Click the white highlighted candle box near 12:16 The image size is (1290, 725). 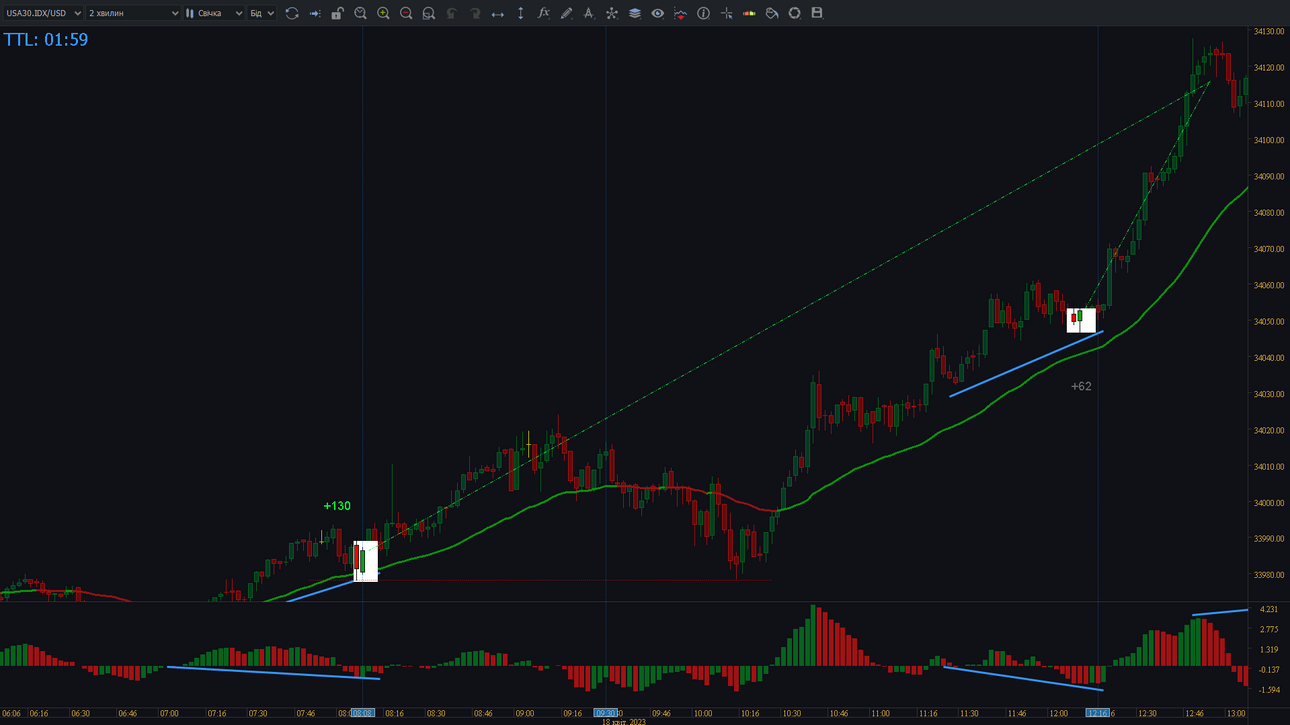coord(1081,320)
